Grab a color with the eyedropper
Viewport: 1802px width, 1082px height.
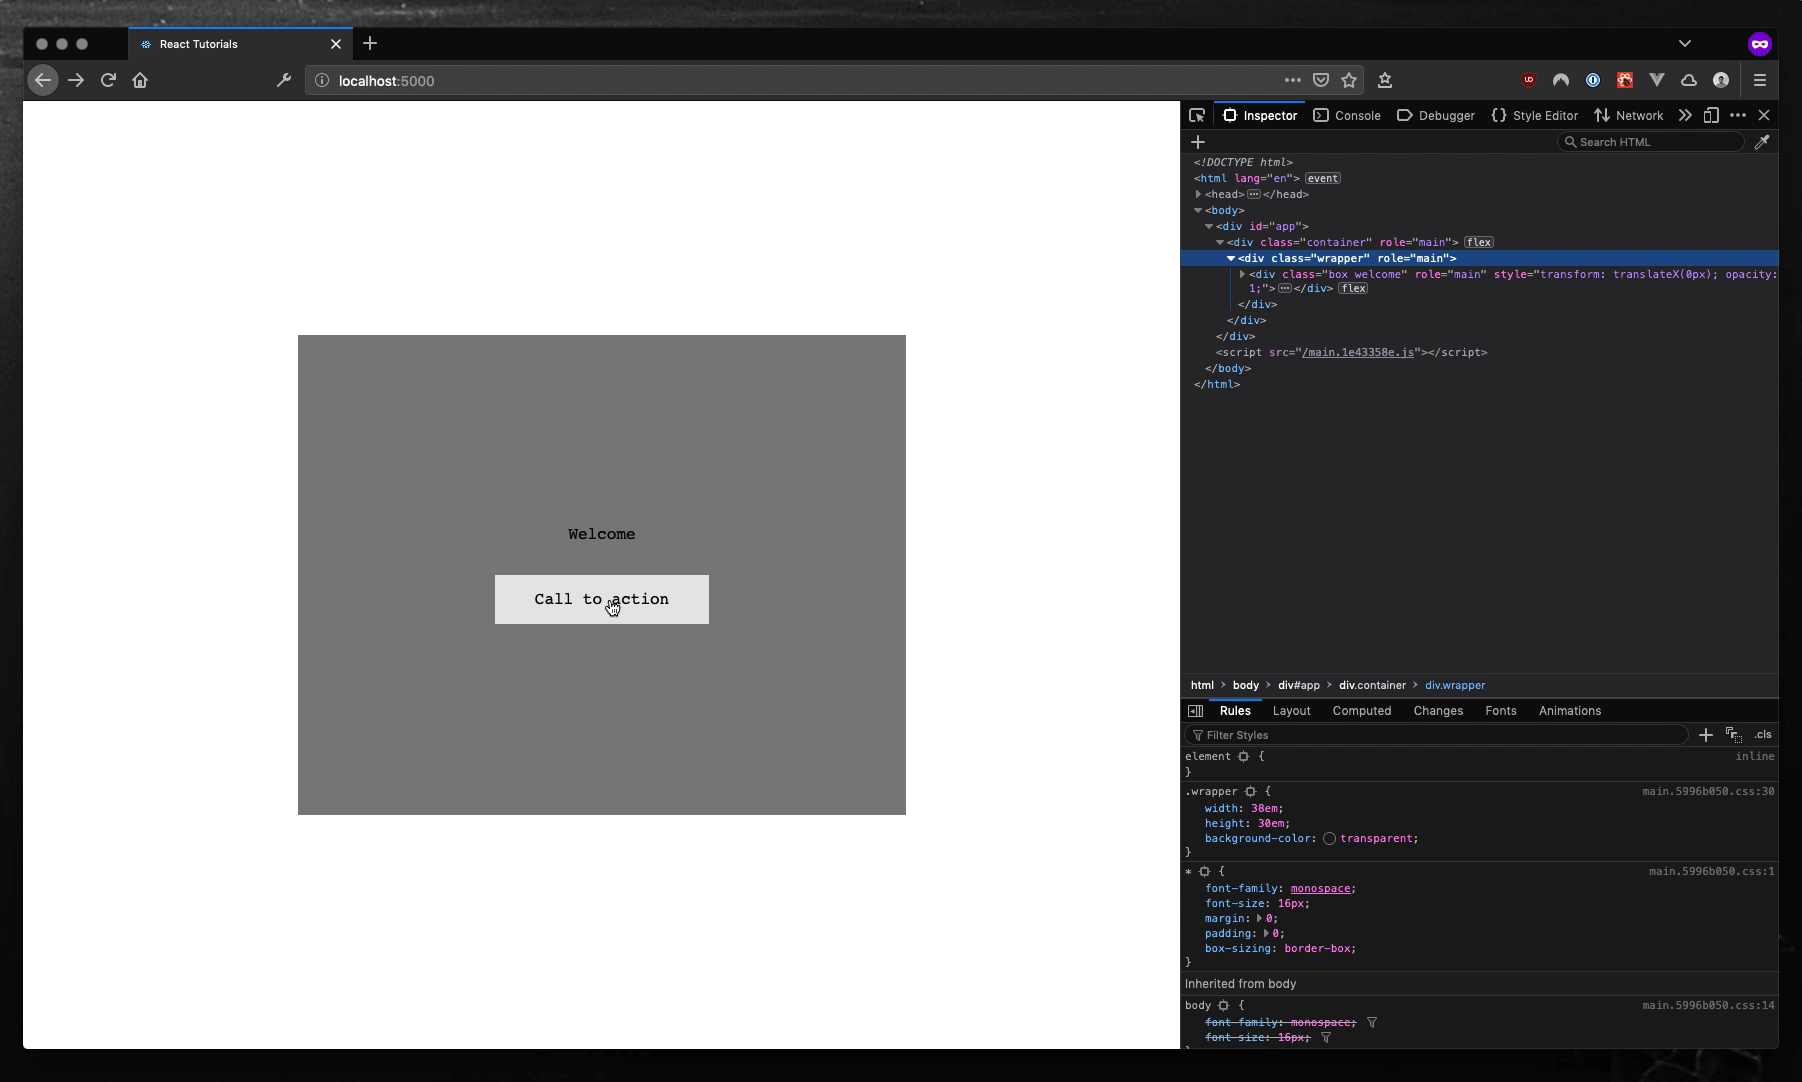tap(1762, 142)
